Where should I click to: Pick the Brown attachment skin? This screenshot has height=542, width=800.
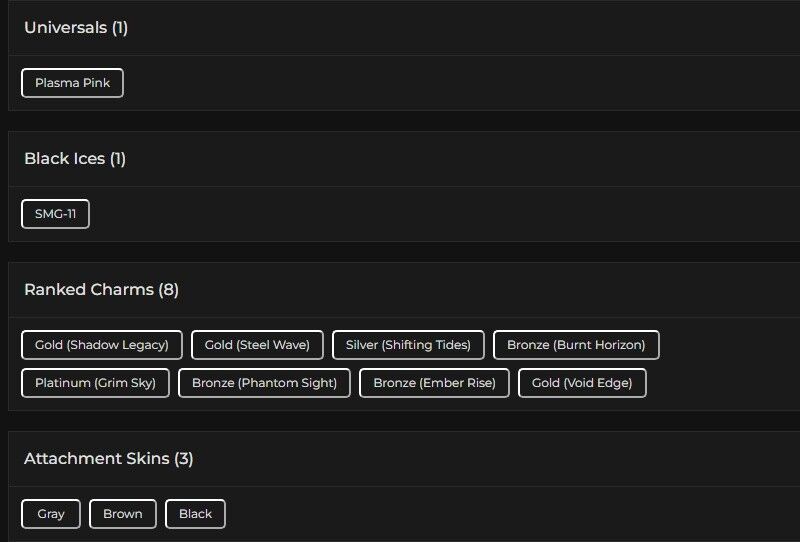point(123,514)
